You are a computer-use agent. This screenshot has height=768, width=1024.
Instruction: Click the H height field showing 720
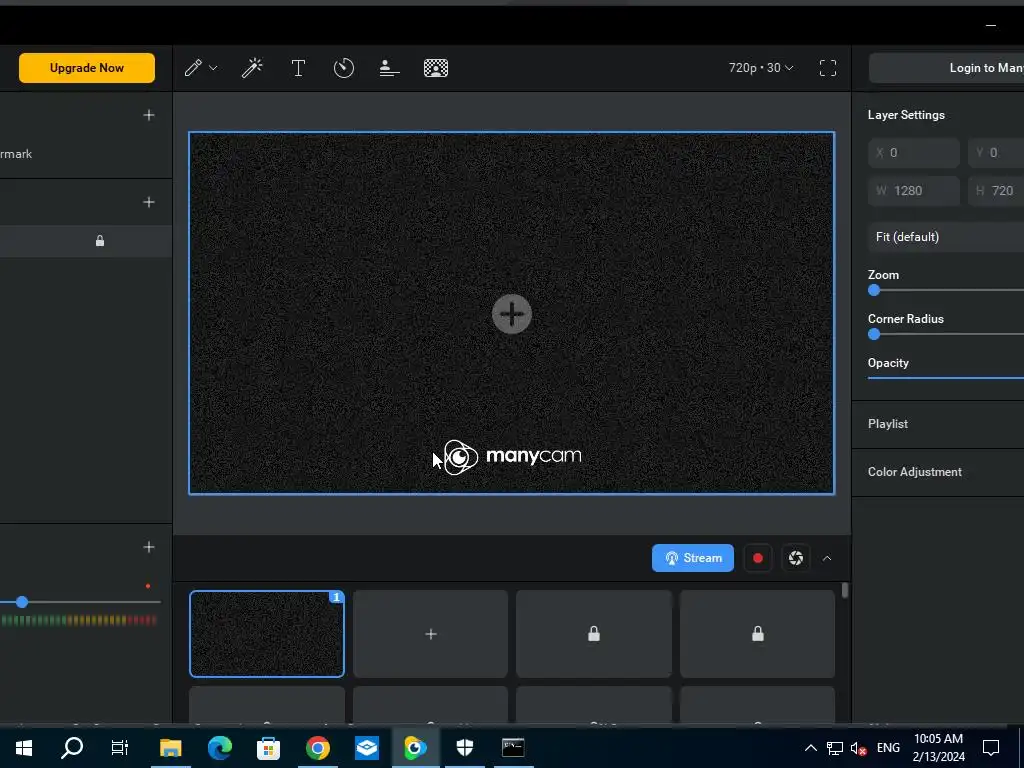click(x=996, y=191)
